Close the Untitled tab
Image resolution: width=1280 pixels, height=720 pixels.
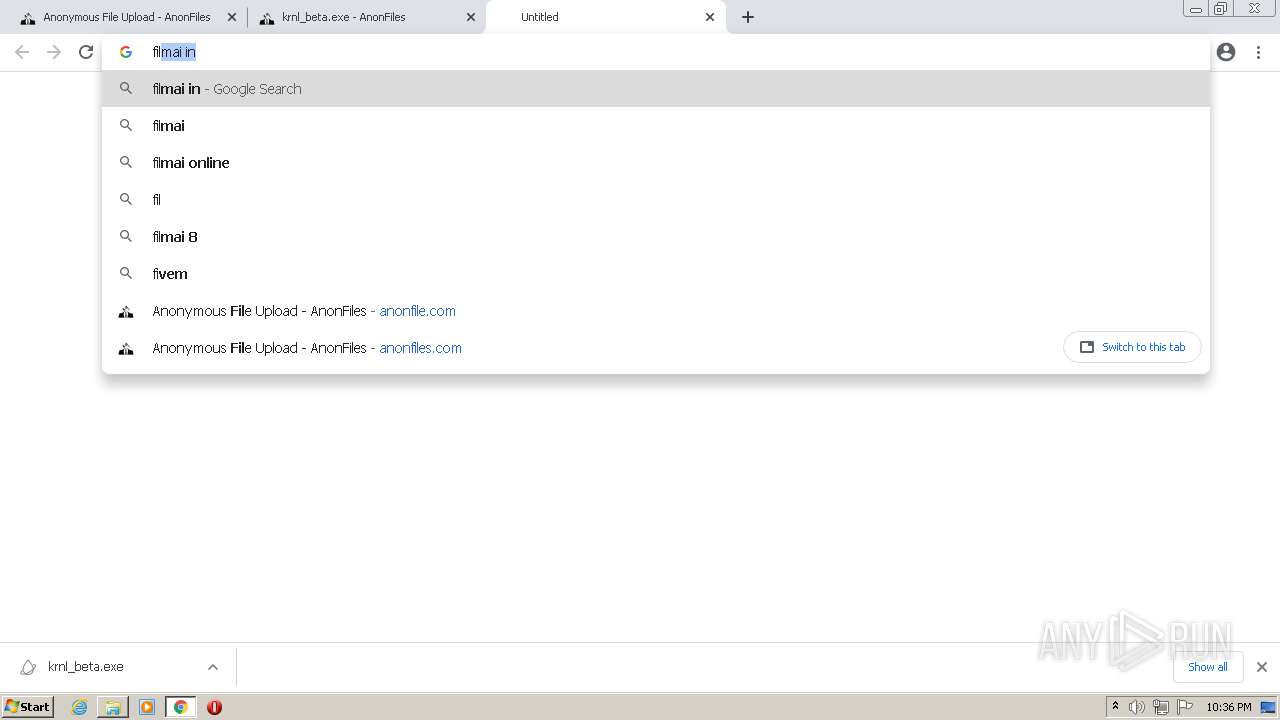point(710,17)
